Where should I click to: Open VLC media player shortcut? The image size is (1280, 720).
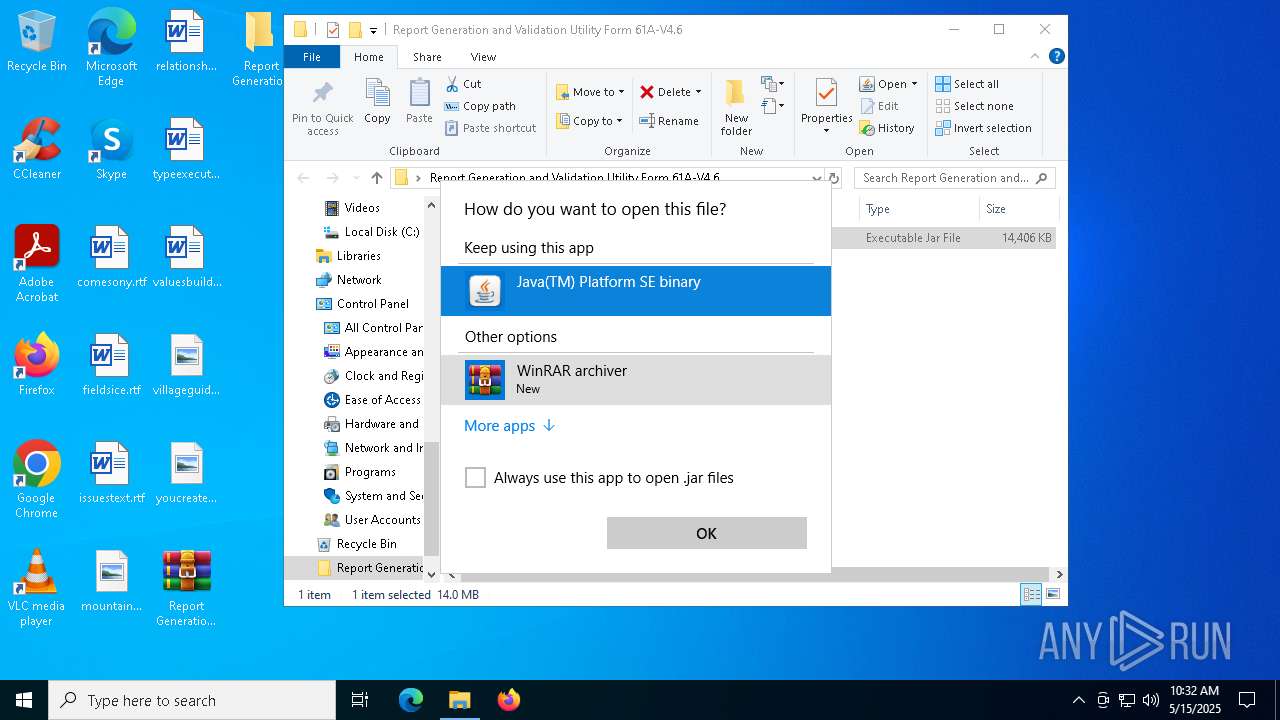37,588
